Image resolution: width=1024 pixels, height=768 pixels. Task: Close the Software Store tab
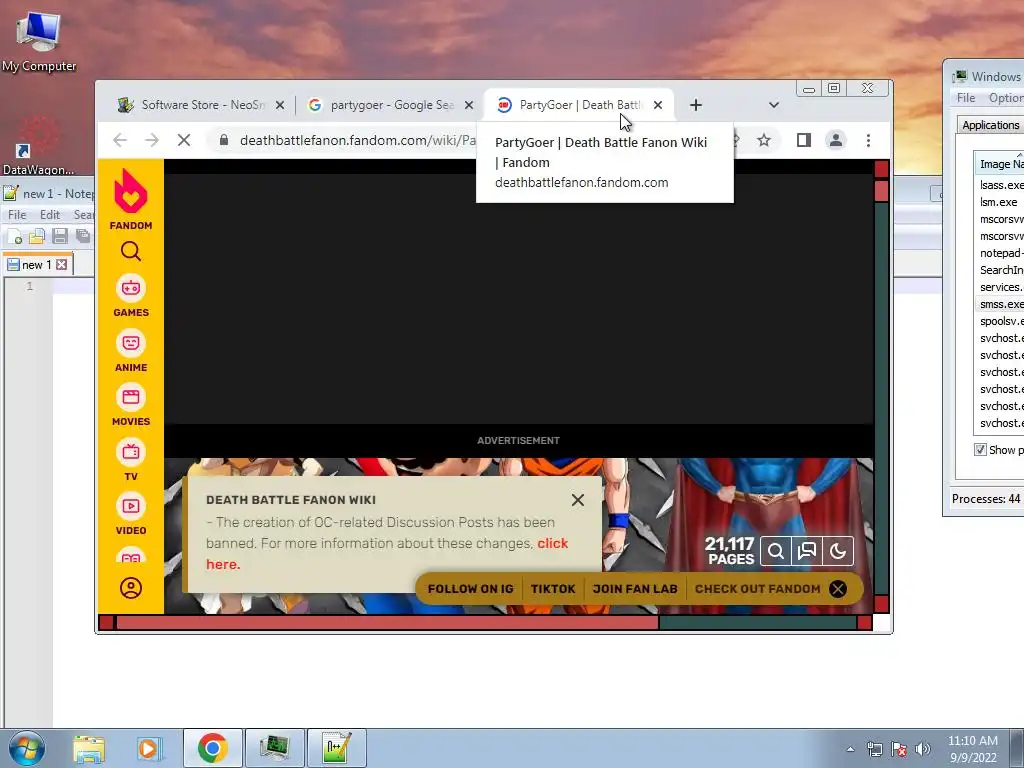click(280, 105)
